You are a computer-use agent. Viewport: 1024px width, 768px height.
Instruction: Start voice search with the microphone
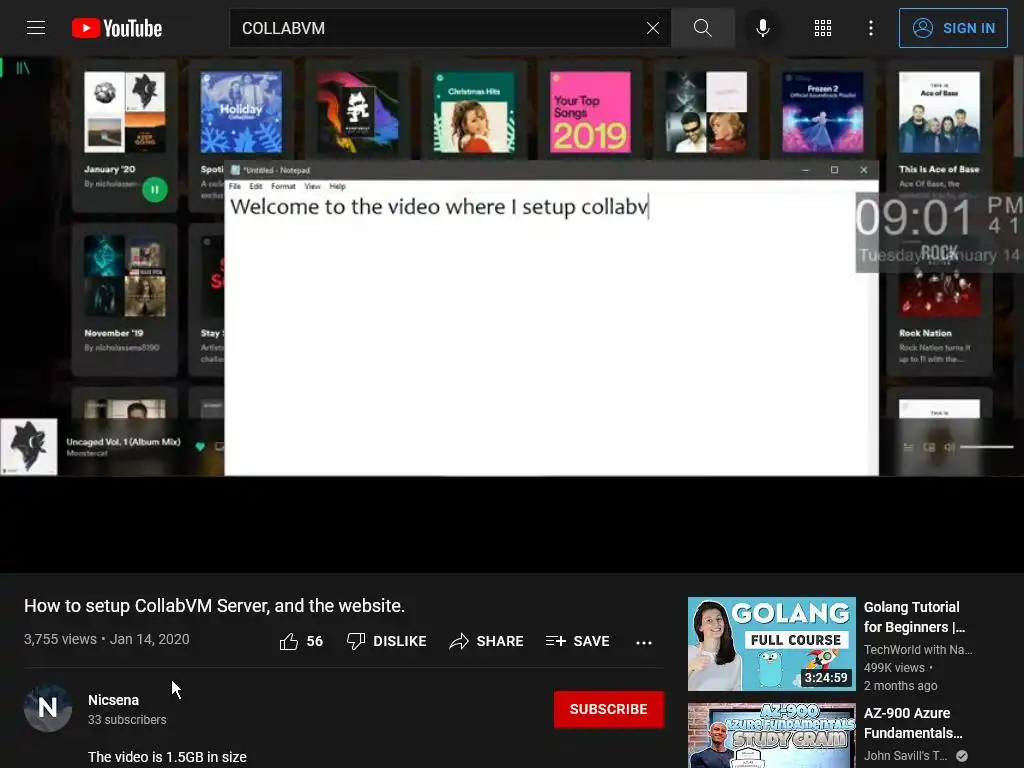pos(762,28)
